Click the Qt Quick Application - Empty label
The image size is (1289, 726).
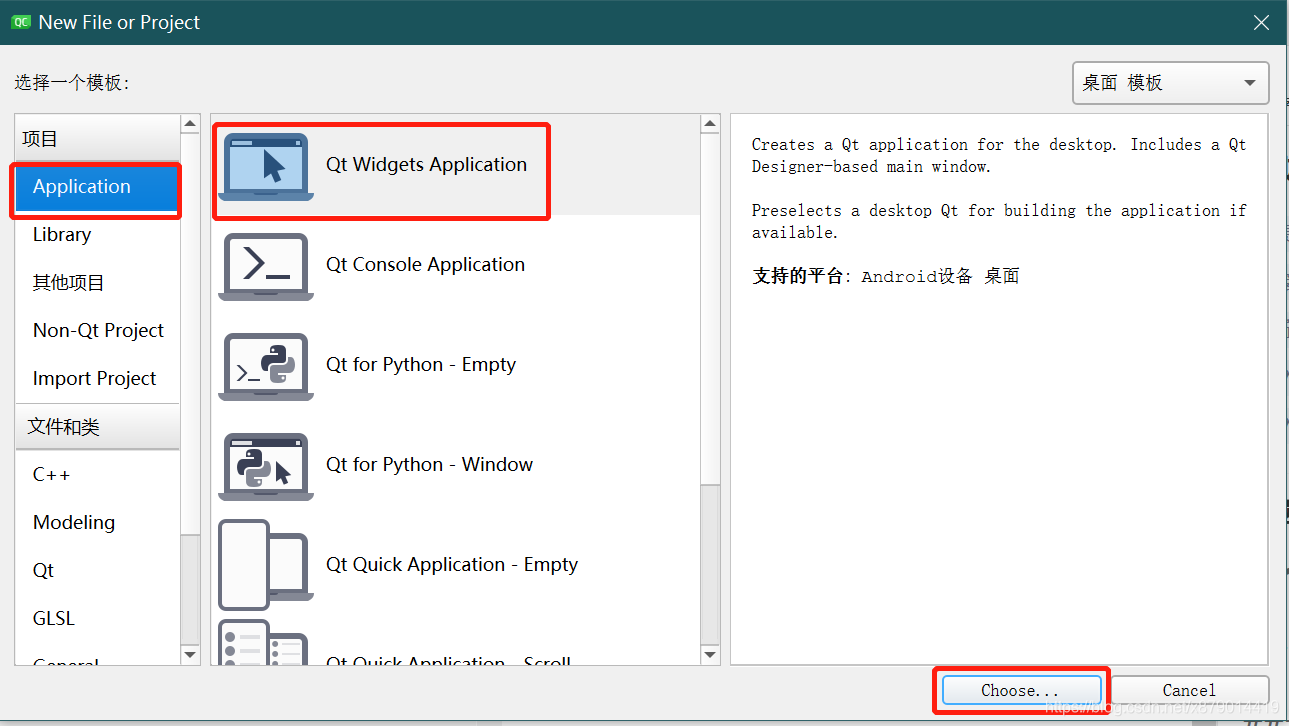coord(452,565)
